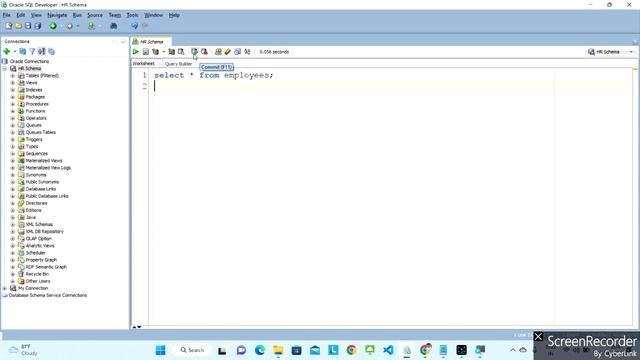Viewport: 640px width, 360px height.
Task: Click the Open folder icon in main toolbar
Action: click(x=18, y=26)
